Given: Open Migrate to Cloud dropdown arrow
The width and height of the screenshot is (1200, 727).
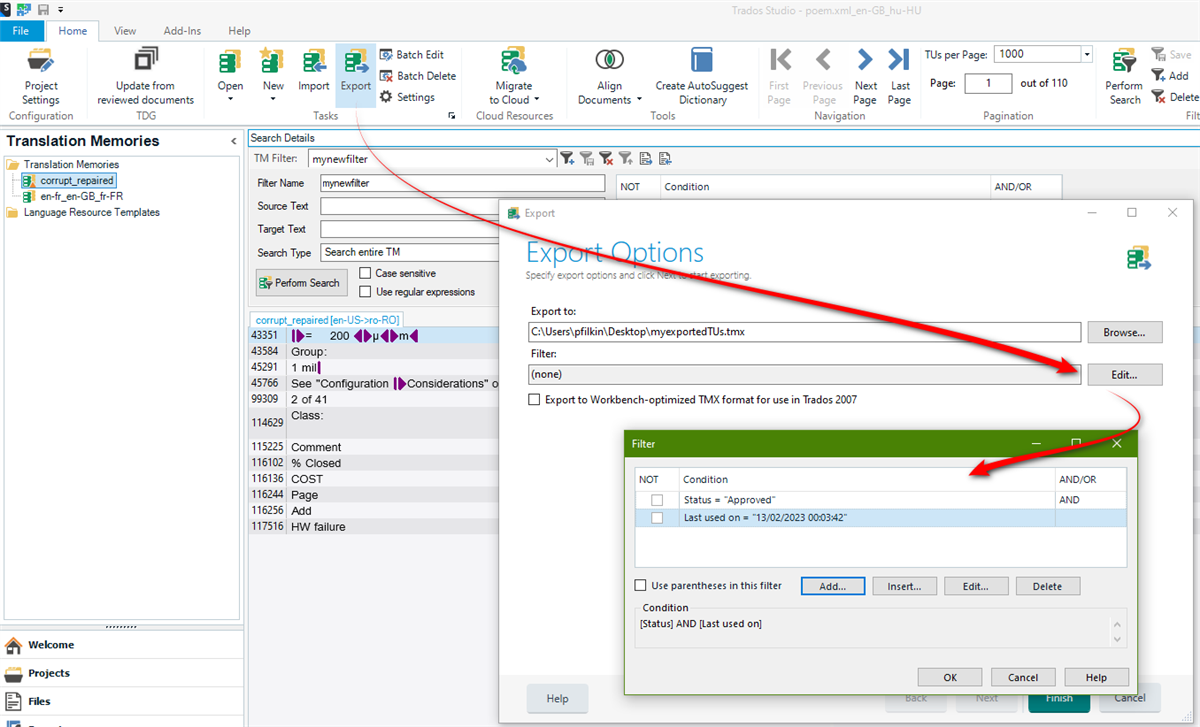Looking at the screenshot, I should pyautogui.click(x=536, y=100).
